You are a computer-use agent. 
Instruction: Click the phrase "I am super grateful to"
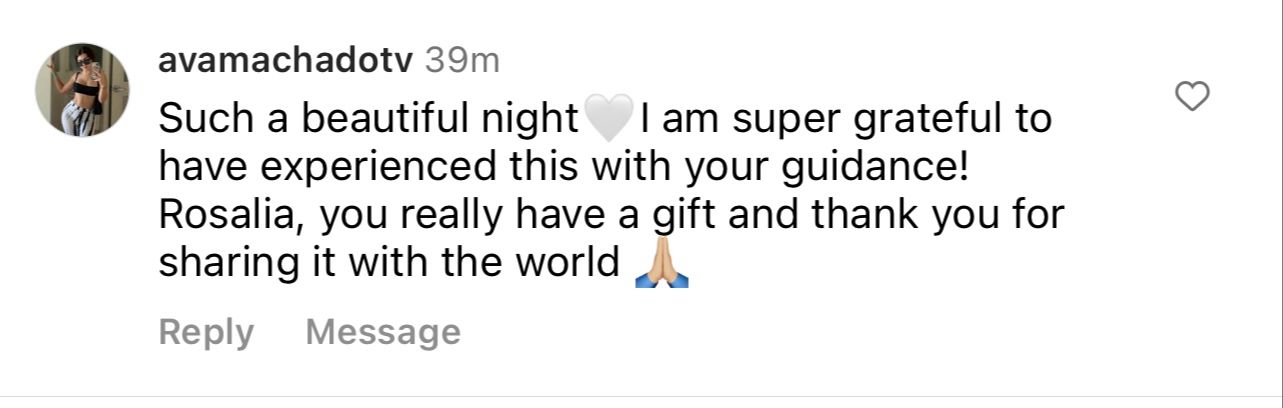(846, 120)
